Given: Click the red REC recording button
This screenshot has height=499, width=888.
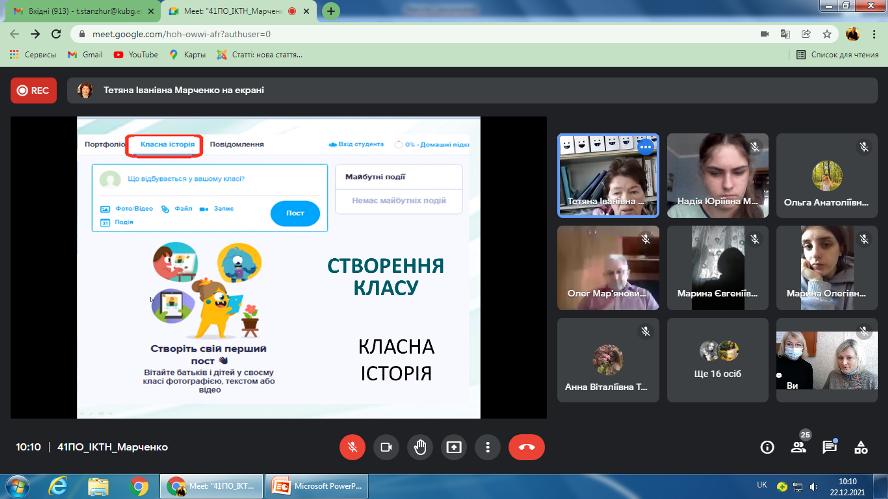Looking at the screenshot, I should [x=33, y=90].
